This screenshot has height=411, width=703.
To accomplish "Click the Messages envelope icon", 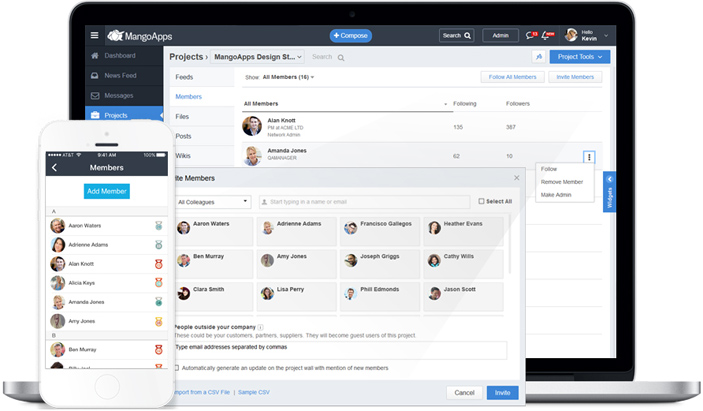I will 95,95.
